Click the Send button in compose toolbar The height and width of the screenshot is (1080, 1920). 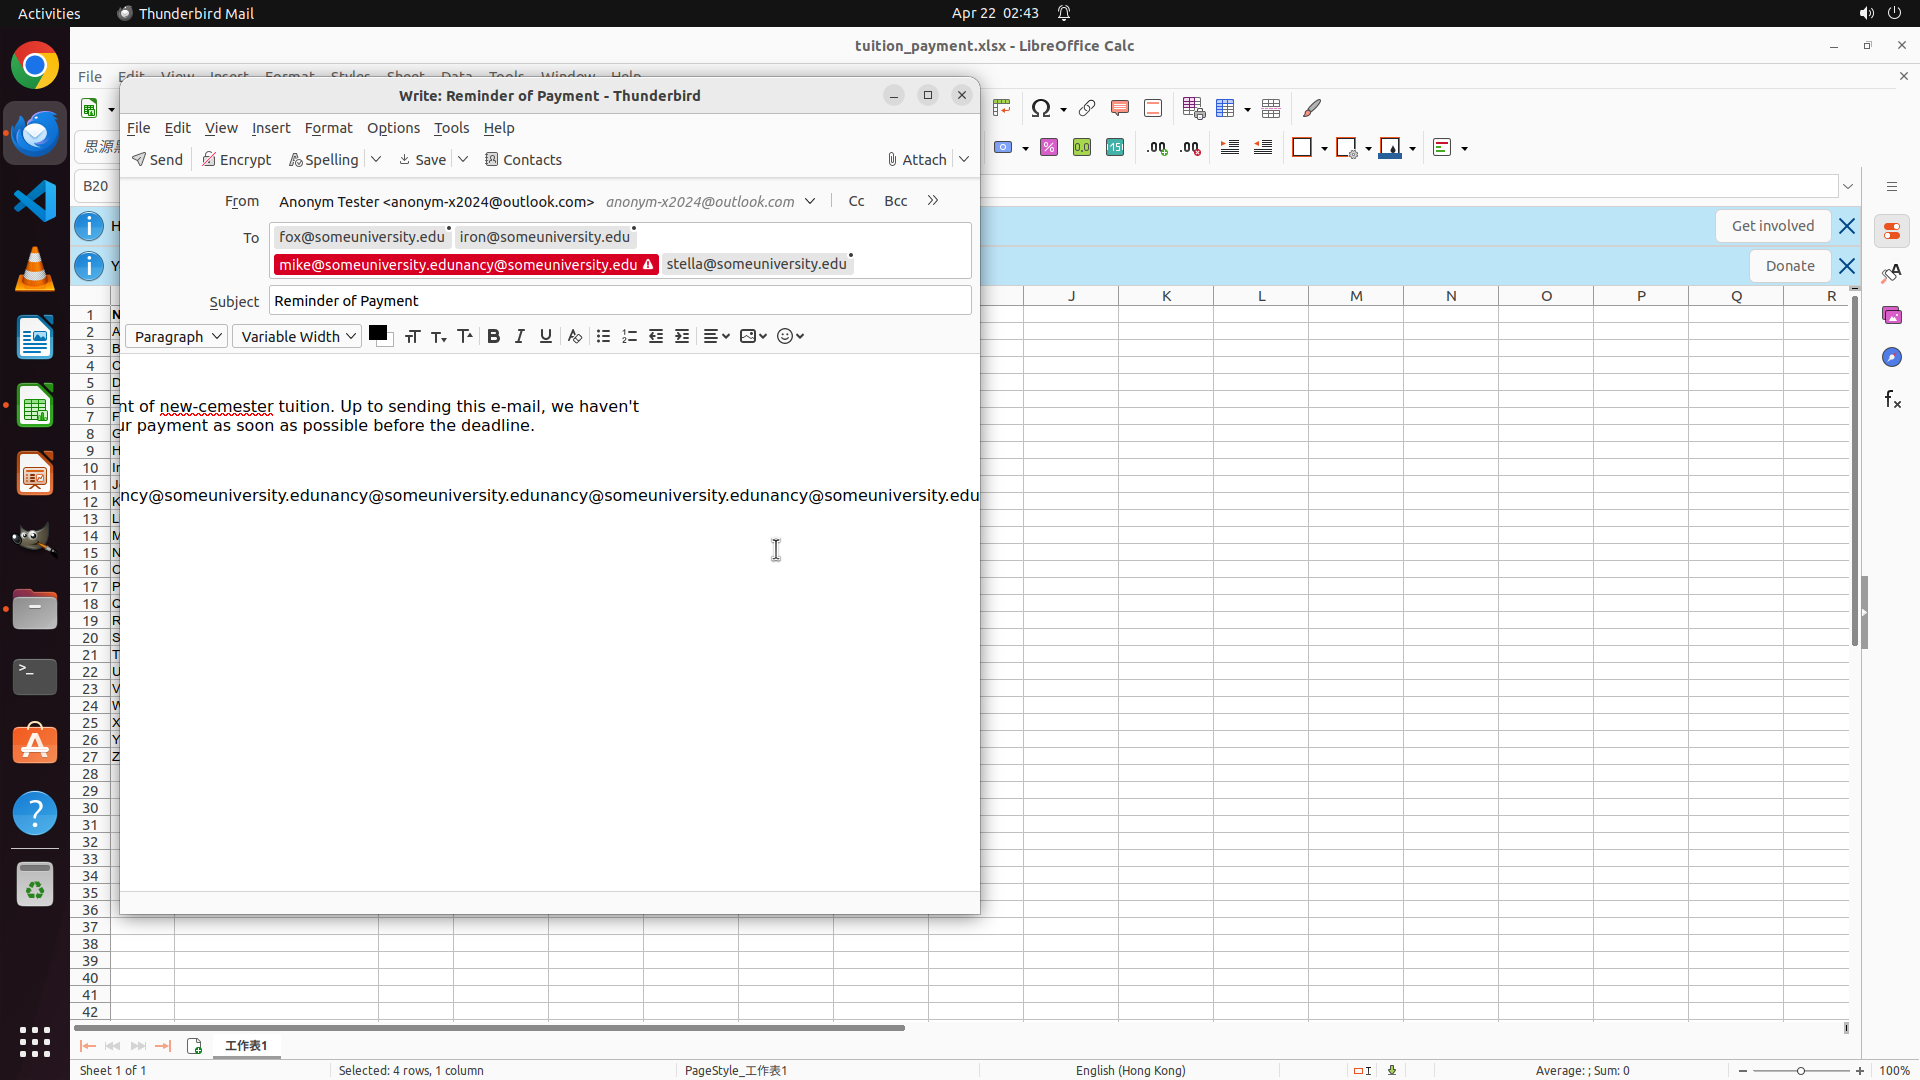[x=157, y=160]
